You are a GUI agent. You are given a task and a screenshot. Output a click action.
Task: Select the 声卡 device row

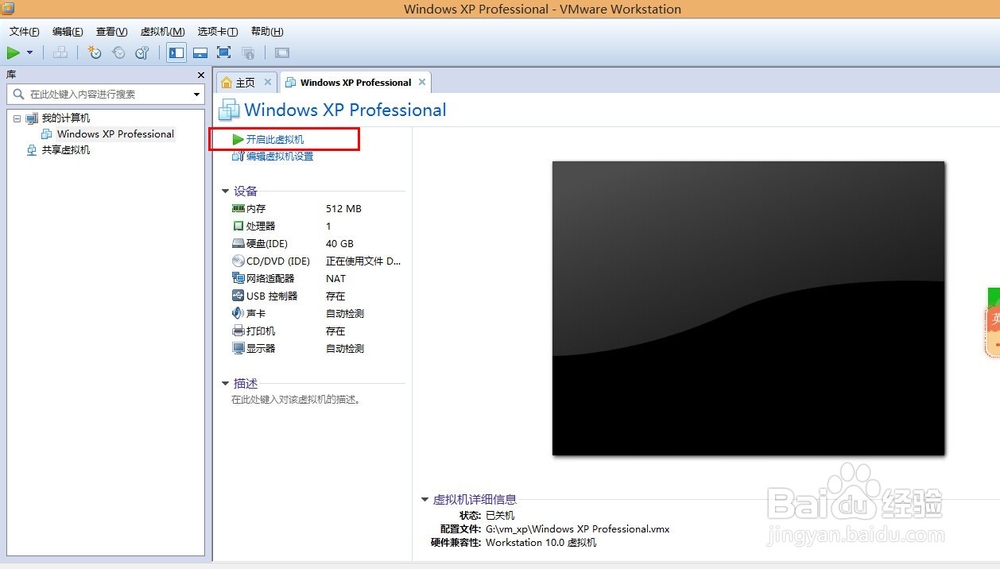316,313
